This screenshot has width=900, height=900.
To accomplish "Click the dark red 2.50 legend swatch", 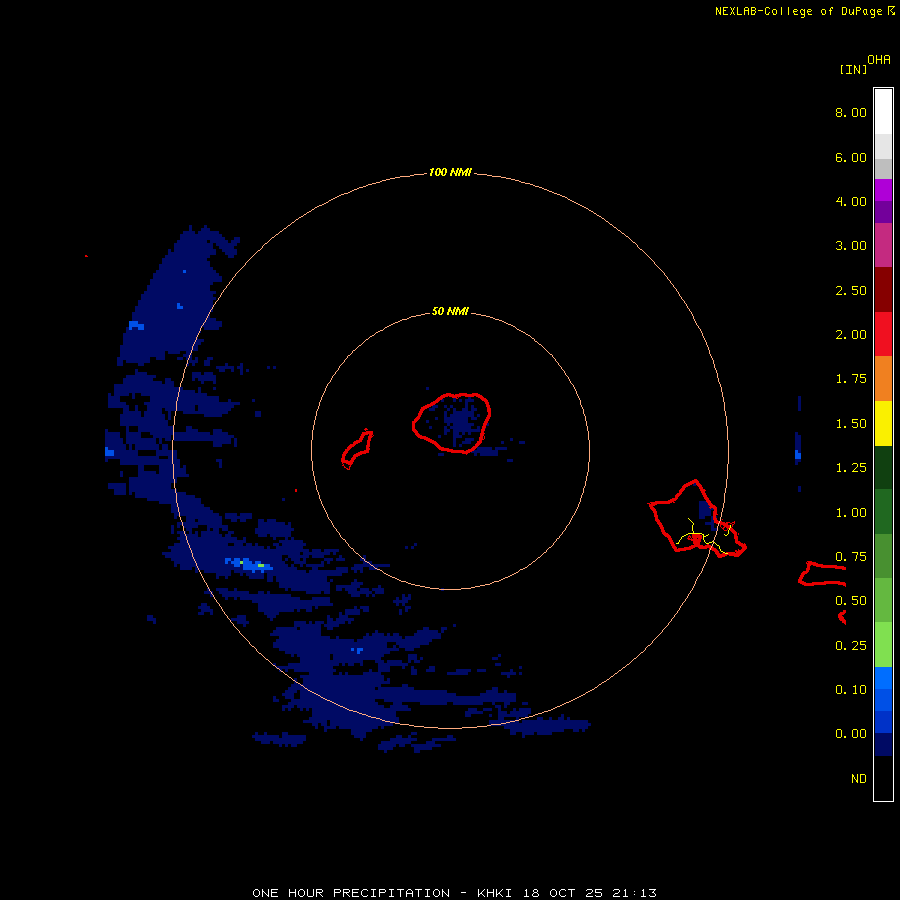I will (x=883, y=290).
